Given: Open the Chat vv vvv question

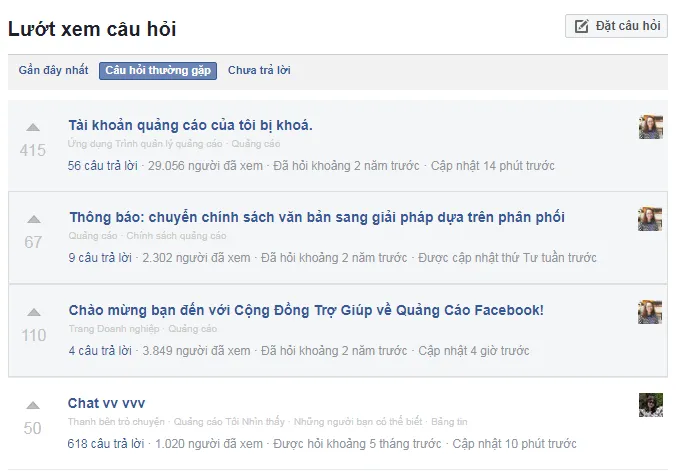Looking at the screenshot, I should pyautogui.click(x=106, y=404).
